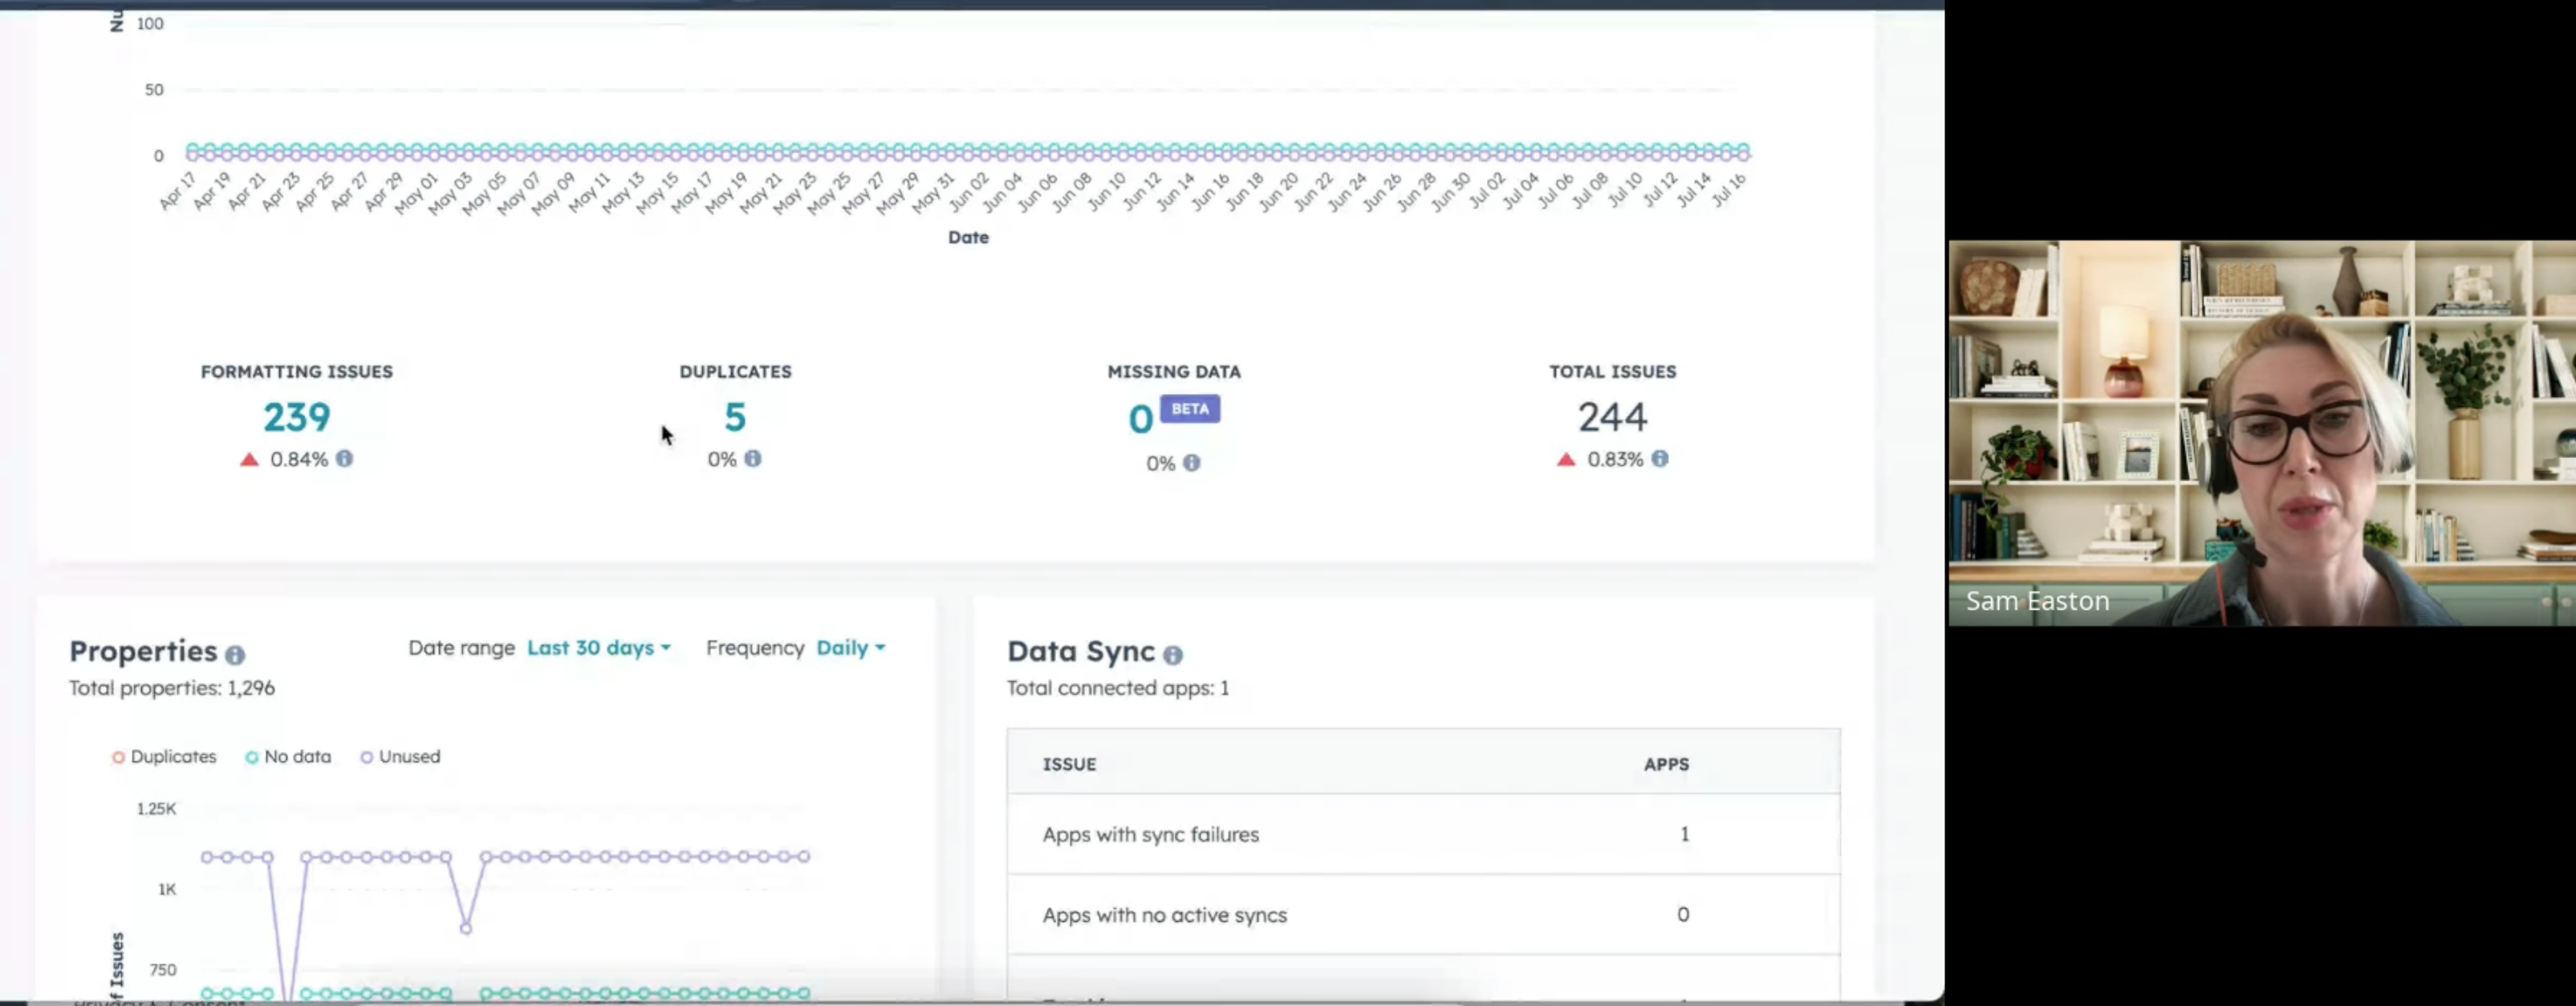Viewport: 2576px width, 1006px height.
Task: Click the info icon next to Properties heading
Action: [x=235, y=655]
